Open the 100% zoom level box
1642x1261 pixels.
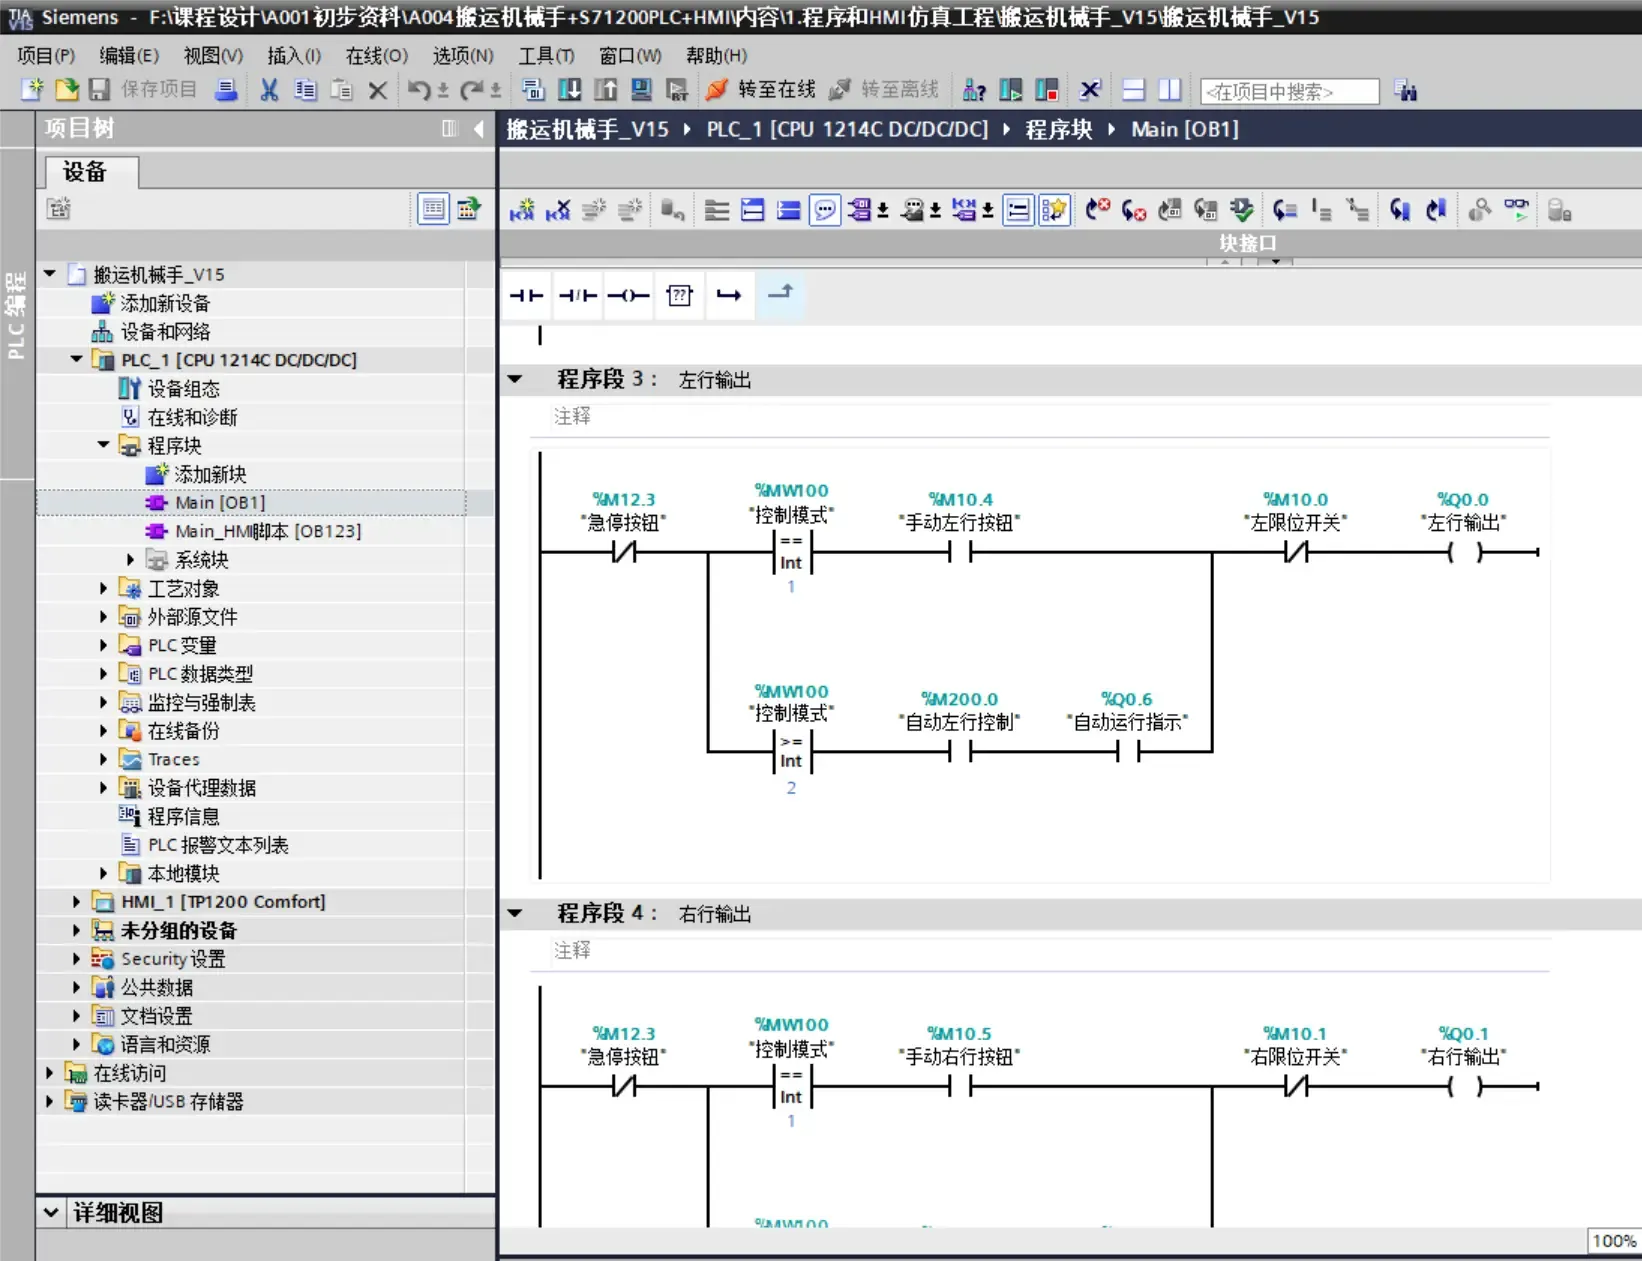(x=1612, y=1241)
